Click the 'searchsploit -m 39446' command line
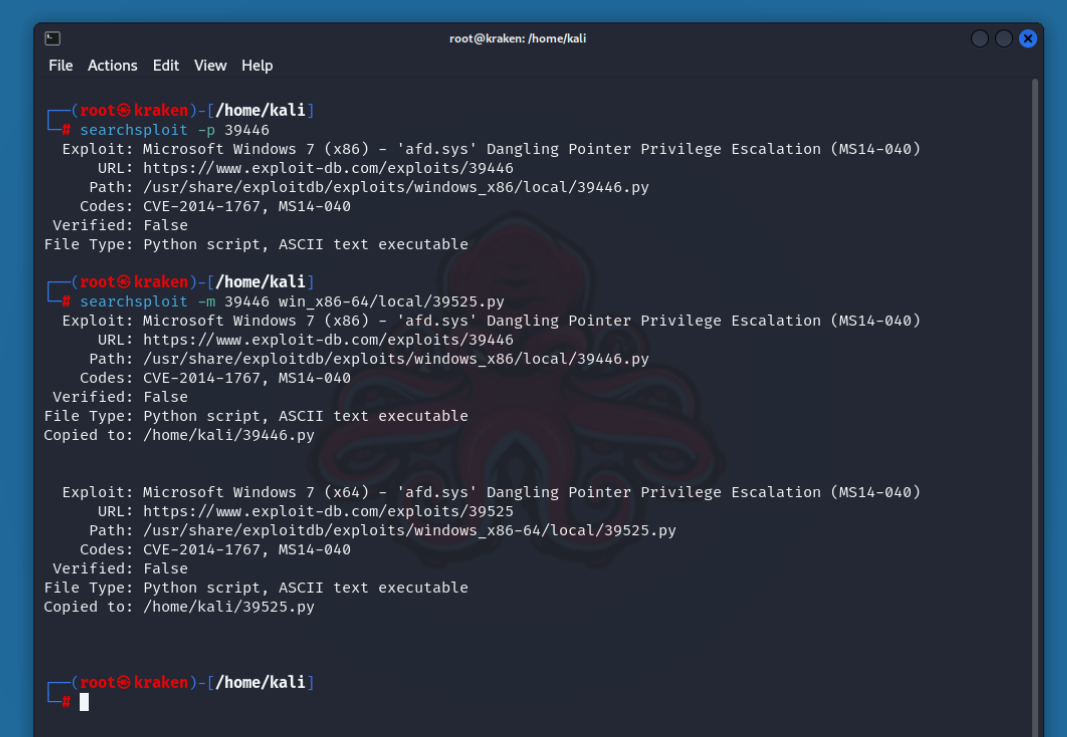 (292, 301)
